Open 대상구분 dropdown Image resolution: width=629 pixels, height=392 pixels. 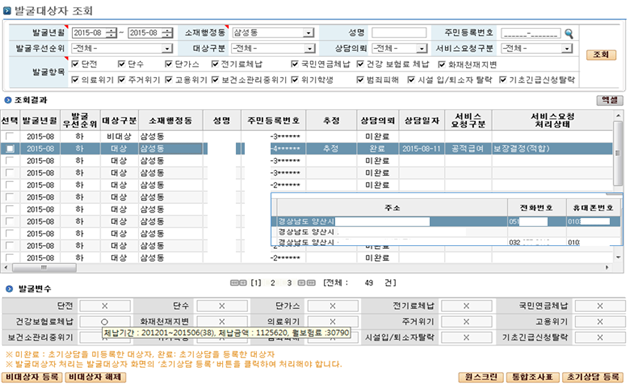tap(309, 49)
